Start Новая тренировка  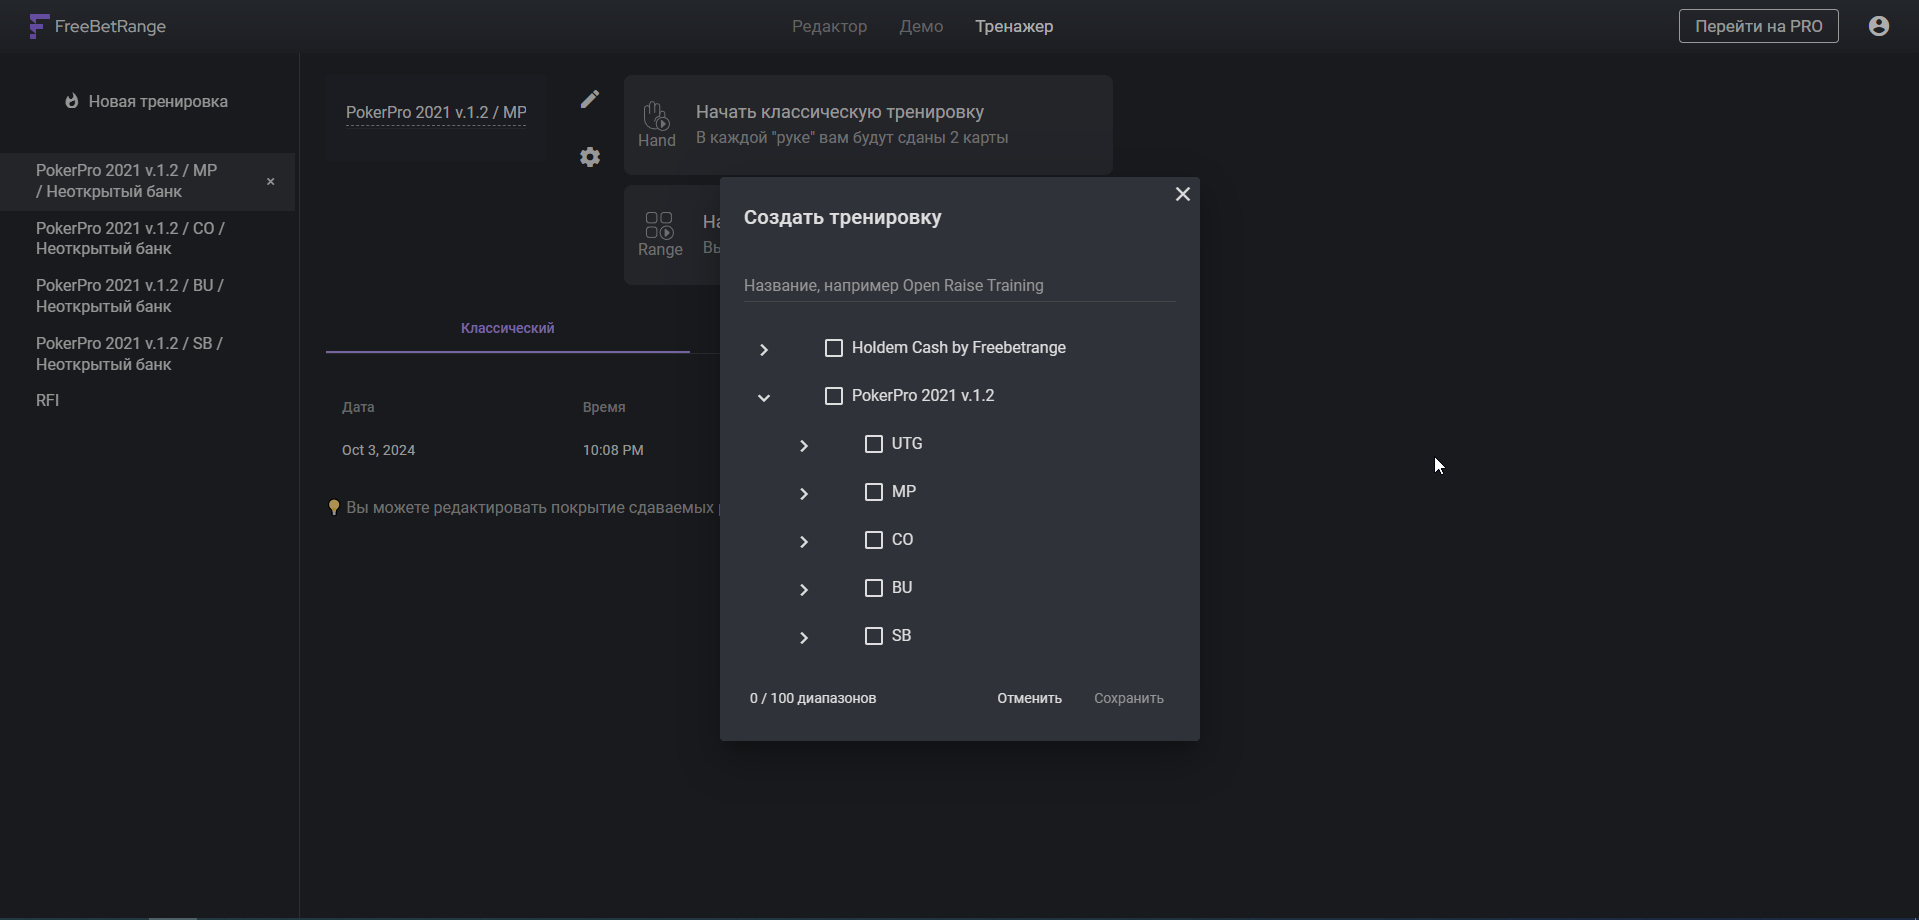[147, 101]
